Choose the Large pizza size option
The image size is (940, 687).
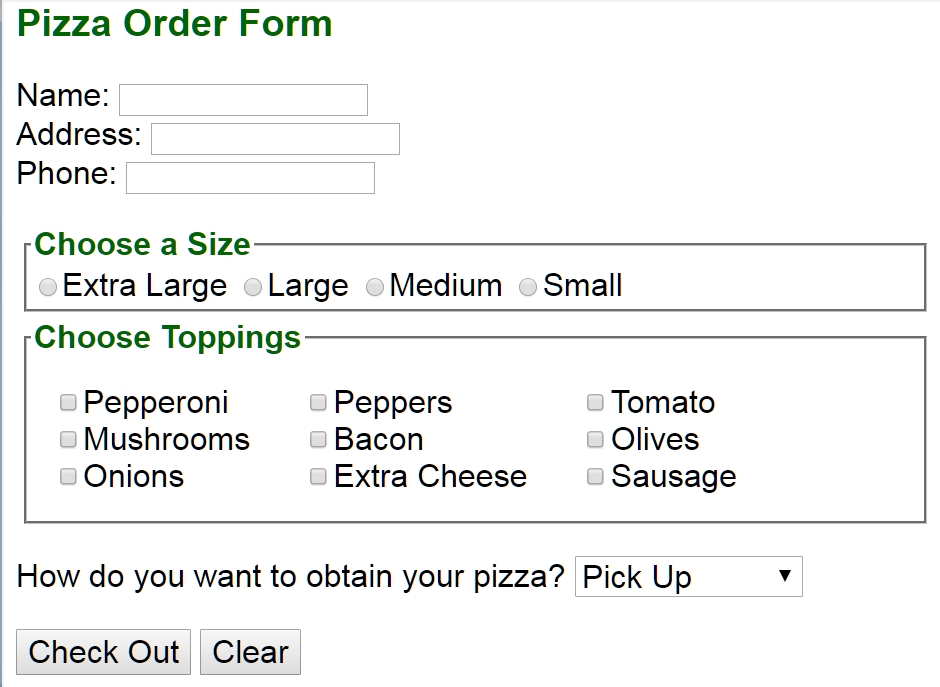[x=253, y=287]
